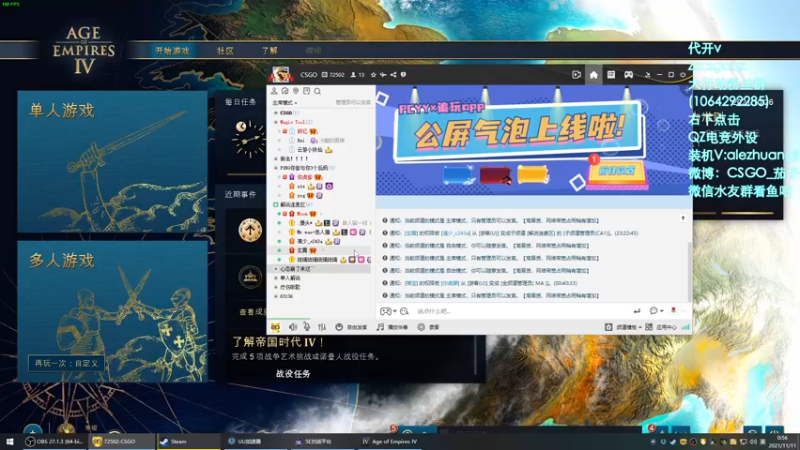Click the red flower gift icon

673,311
